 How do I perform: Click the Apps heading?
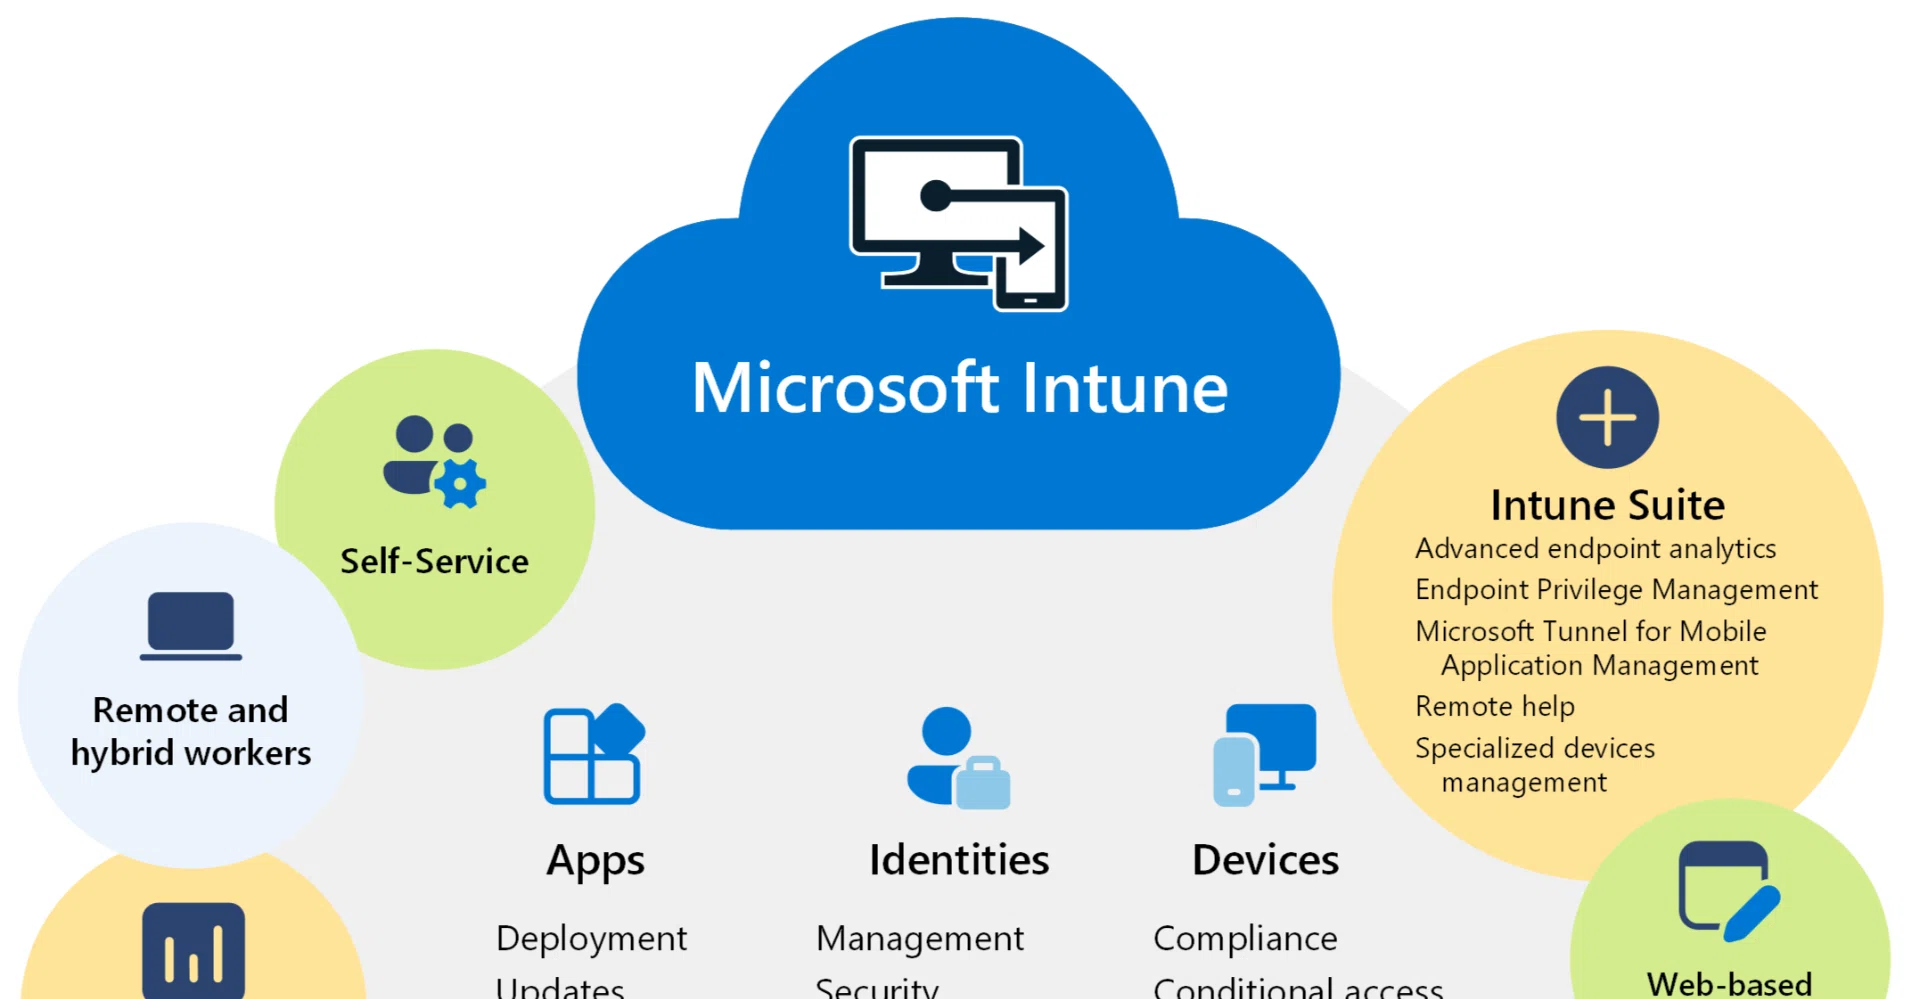pyautogui.click(x=595, y=861)
